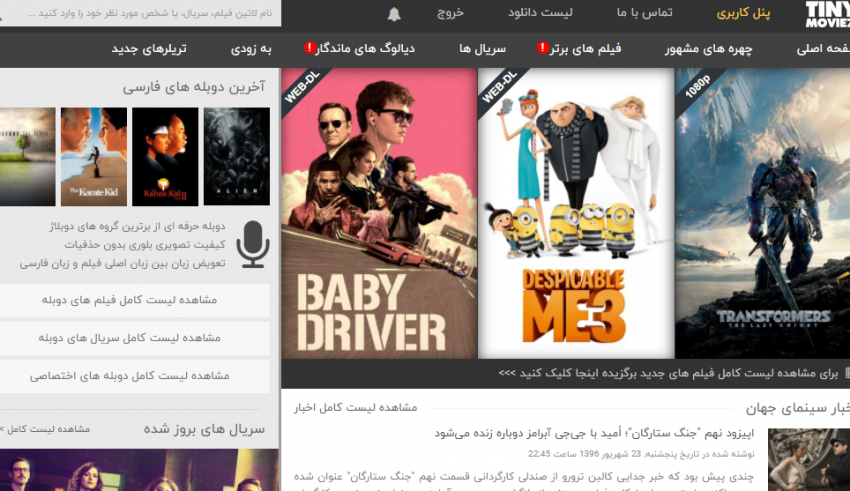This screenshot has height=491, width=850.
Task: Open the پنل کاربری user panel
Action: (x=743, y=13)
